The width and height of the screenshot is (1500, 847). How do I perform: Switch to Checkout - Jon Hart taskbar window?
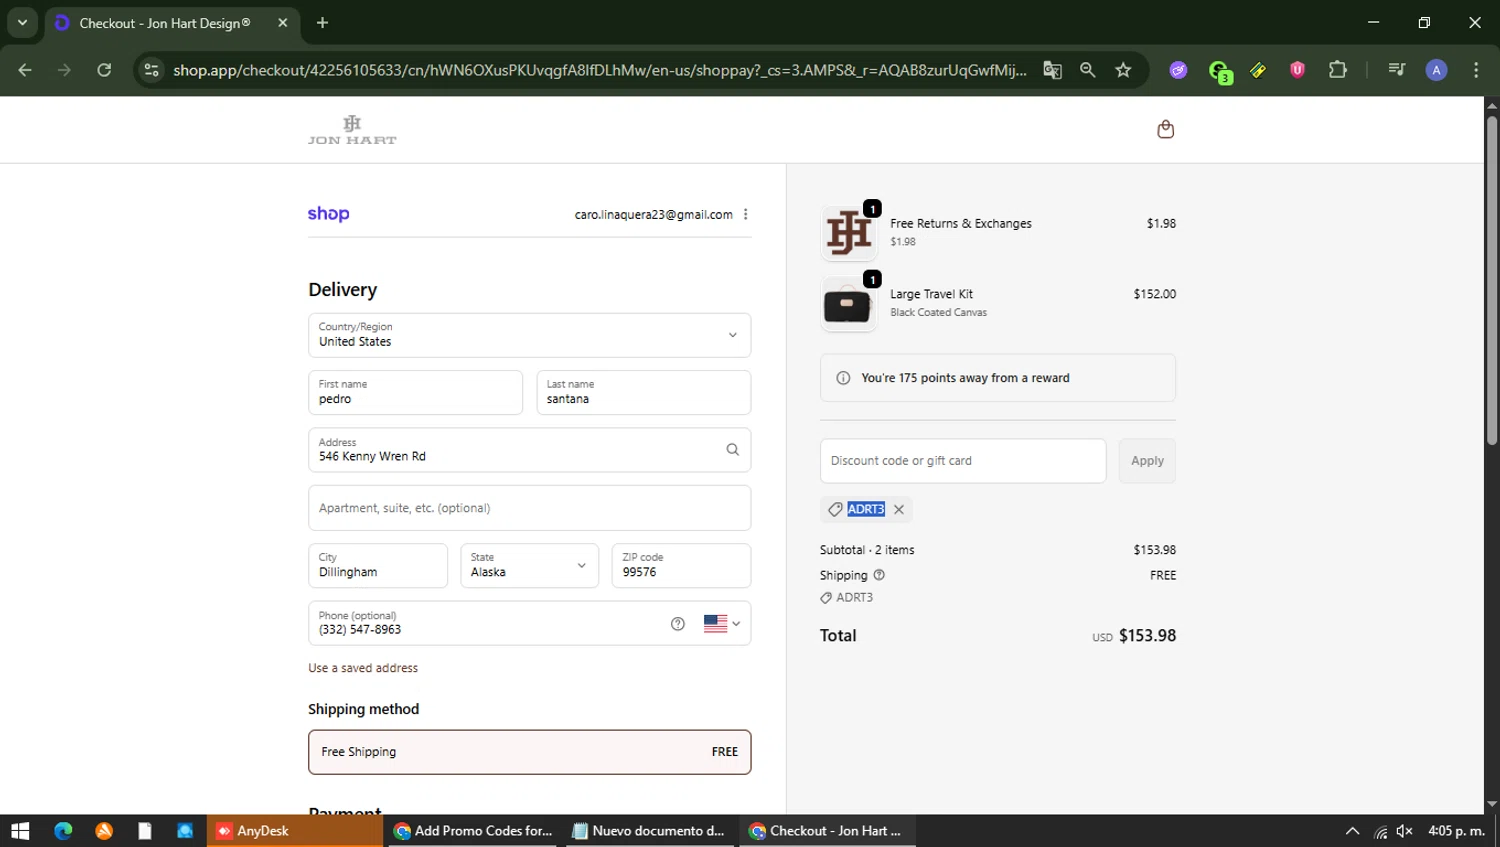[827, 831]
